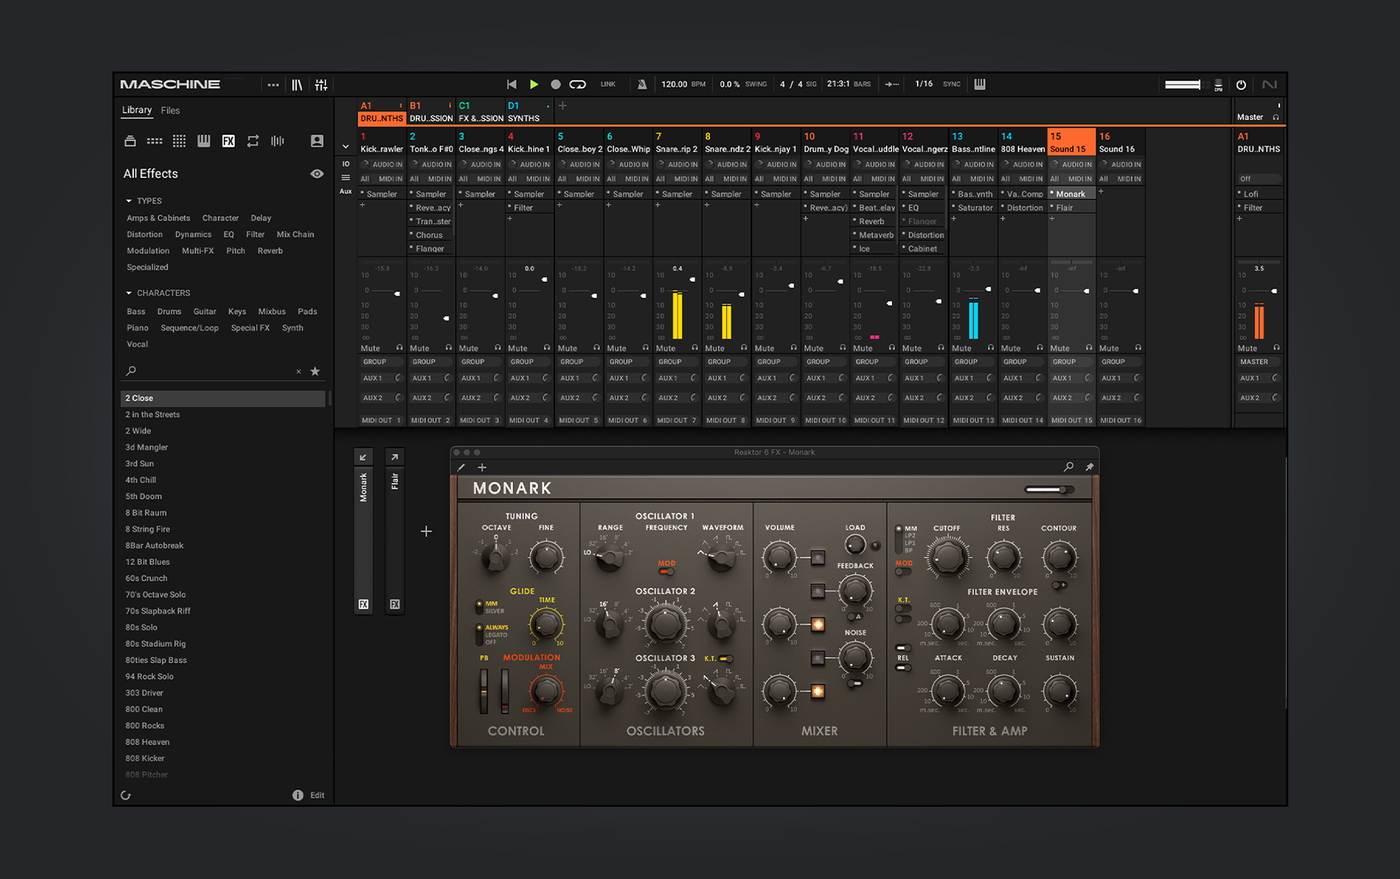Open the info icon beside Edit
The height and width of the screenshot is (879, 1400).
298,795
